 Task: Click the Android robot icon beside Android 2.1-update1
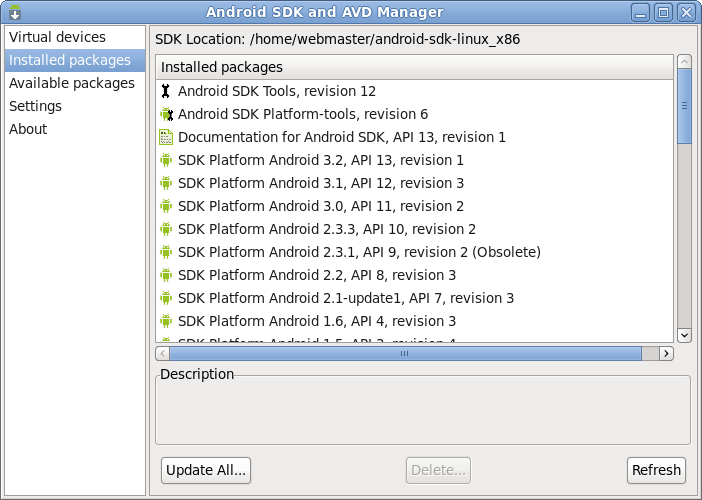coord(166,298)
